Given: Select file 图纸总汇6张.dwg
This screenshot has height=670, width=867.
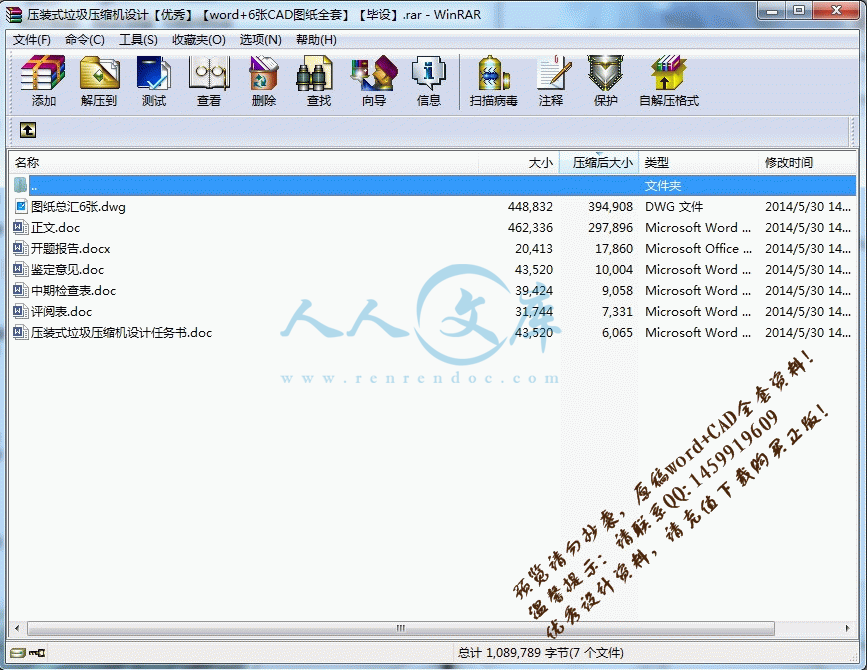Looking at the screenshot, I should click(x=78, y=207).
